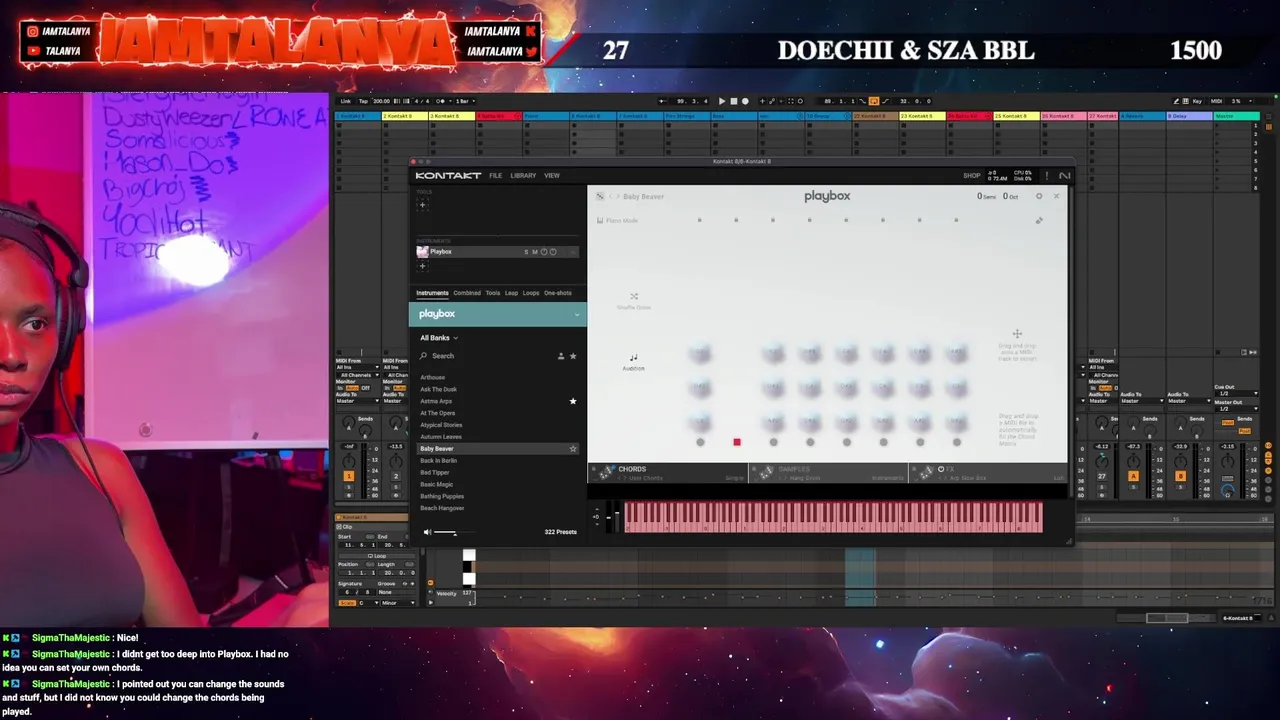The image size is (1280, 720).
Task: Favorite the Baby Beaver preset star
Action: click(573, 449)
